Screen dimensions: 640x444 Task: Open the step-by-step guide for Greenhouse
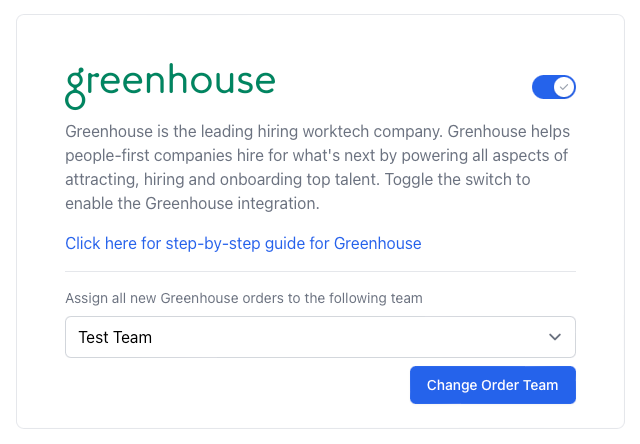coord(243,243)
